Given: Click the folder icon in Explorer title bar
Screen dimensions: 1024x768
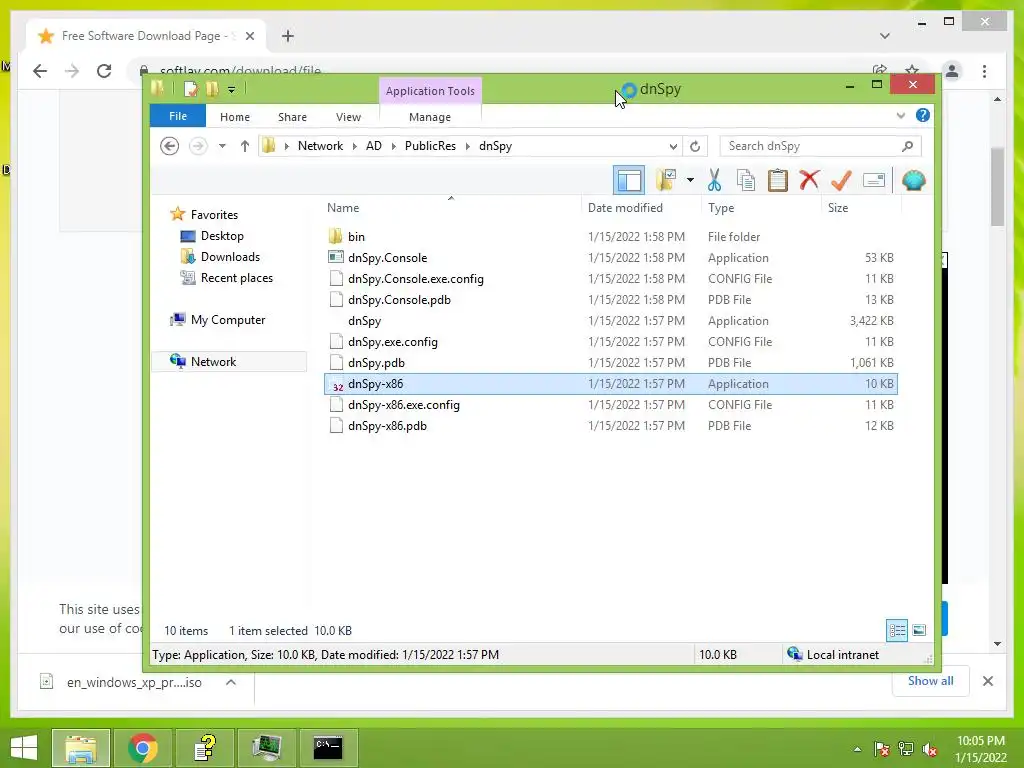Looking at the screenshot, I should (157, 88).
